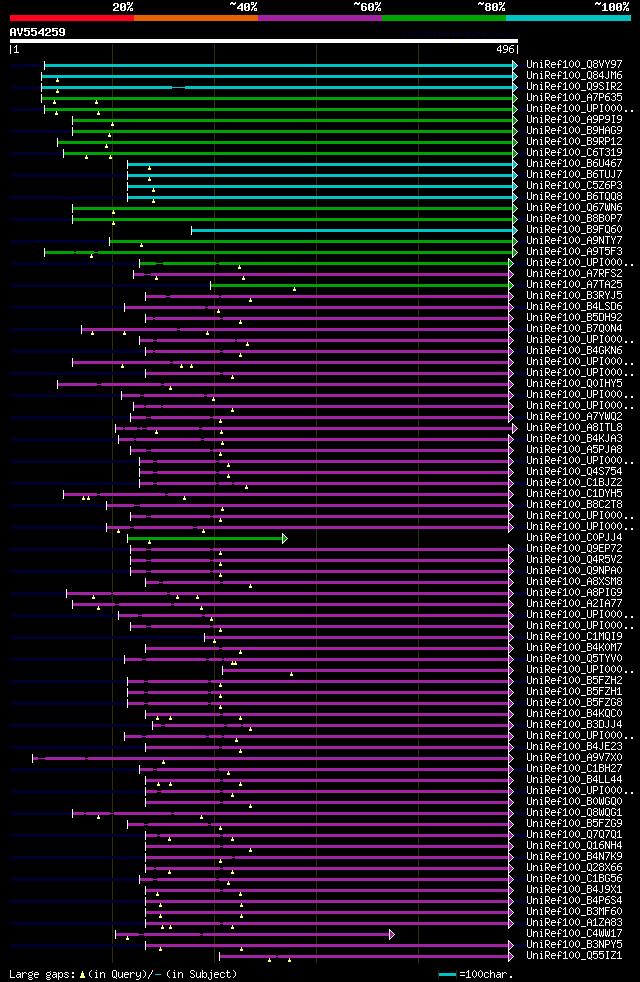The height and width of the screenshot is (982, 640).
Task: Select the UniRef100_A8ITL8 label
Action: point(574,428)
